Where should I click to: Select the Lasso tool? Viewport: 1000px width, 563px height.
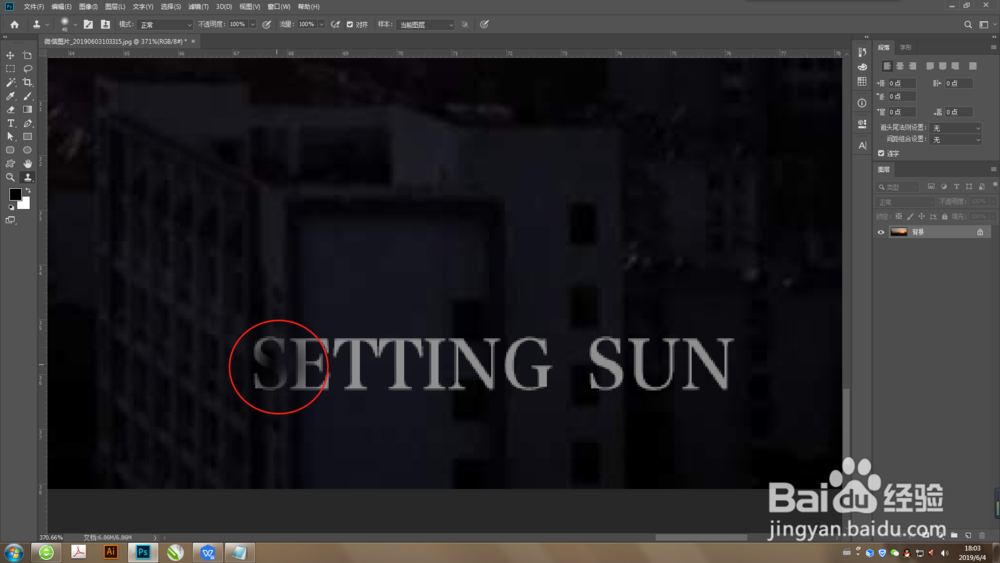tap(27, 69)
